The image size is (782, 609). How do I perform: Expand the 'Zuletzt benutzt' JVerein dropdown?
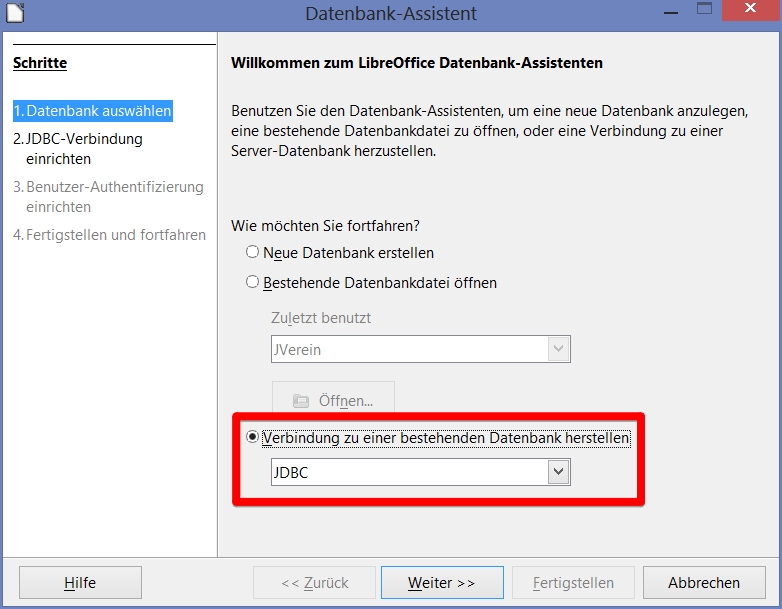click(559, 349)
